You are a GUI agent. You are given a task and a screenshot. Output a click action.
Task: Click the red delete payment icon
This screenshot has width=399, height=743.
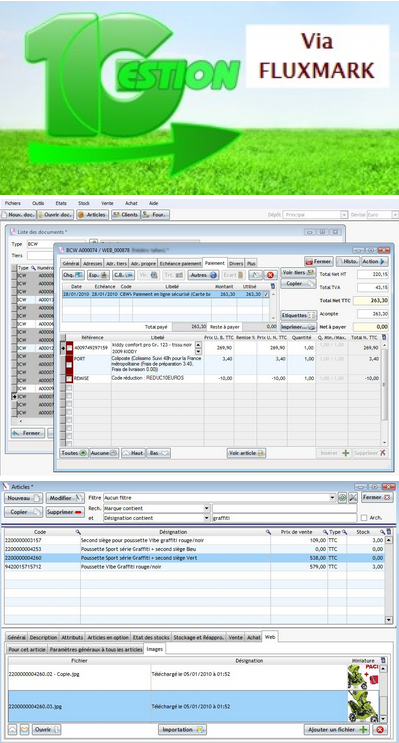[x=270, y=275]
